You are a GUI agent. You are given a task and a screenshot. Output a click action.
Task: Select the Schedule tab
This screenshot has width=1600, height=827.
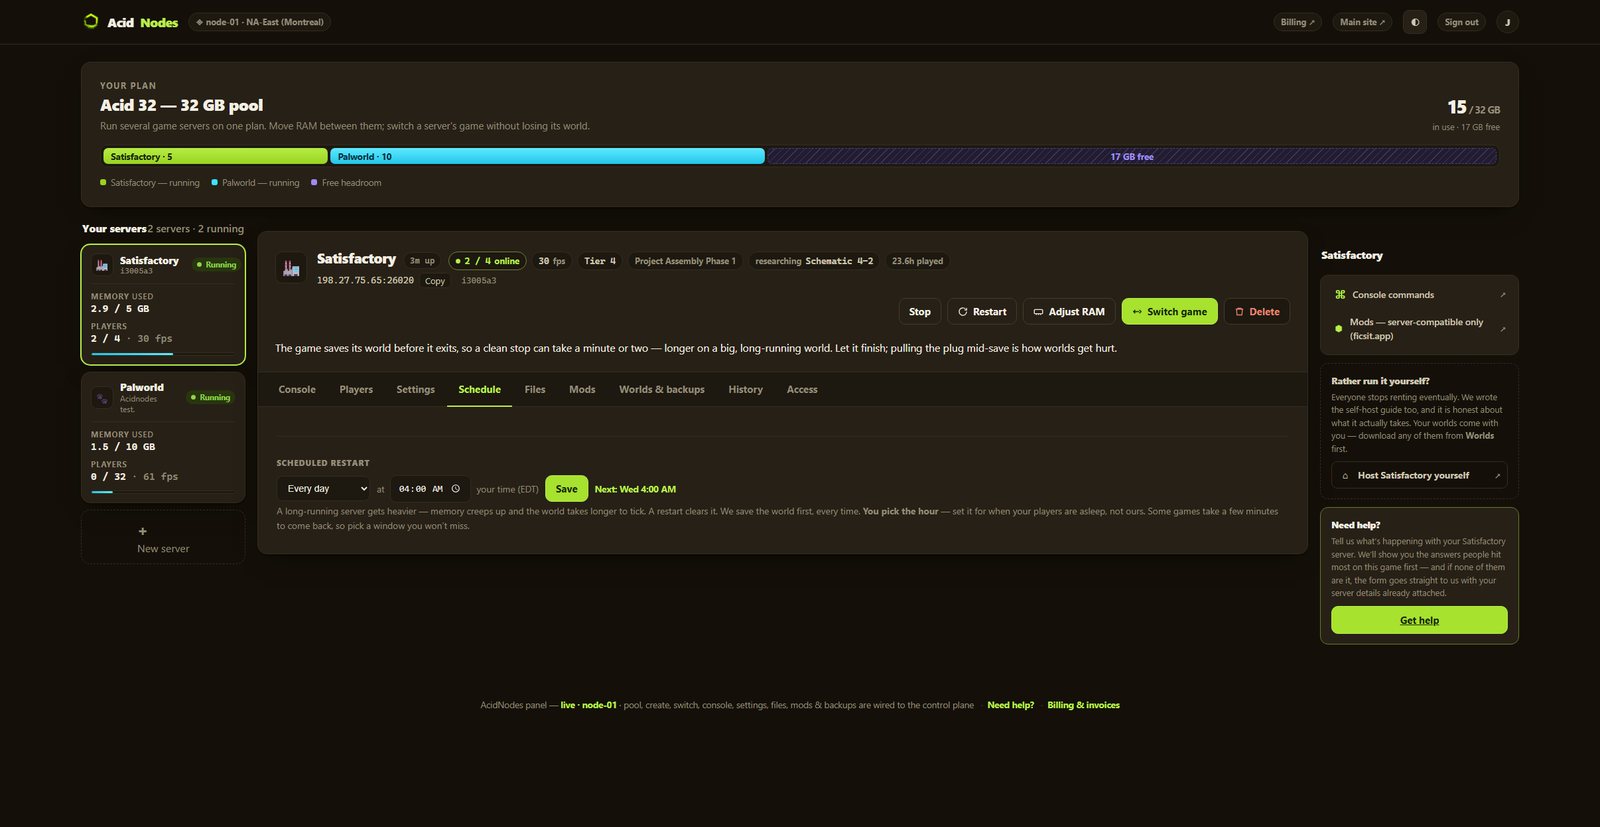click(479, 390)
